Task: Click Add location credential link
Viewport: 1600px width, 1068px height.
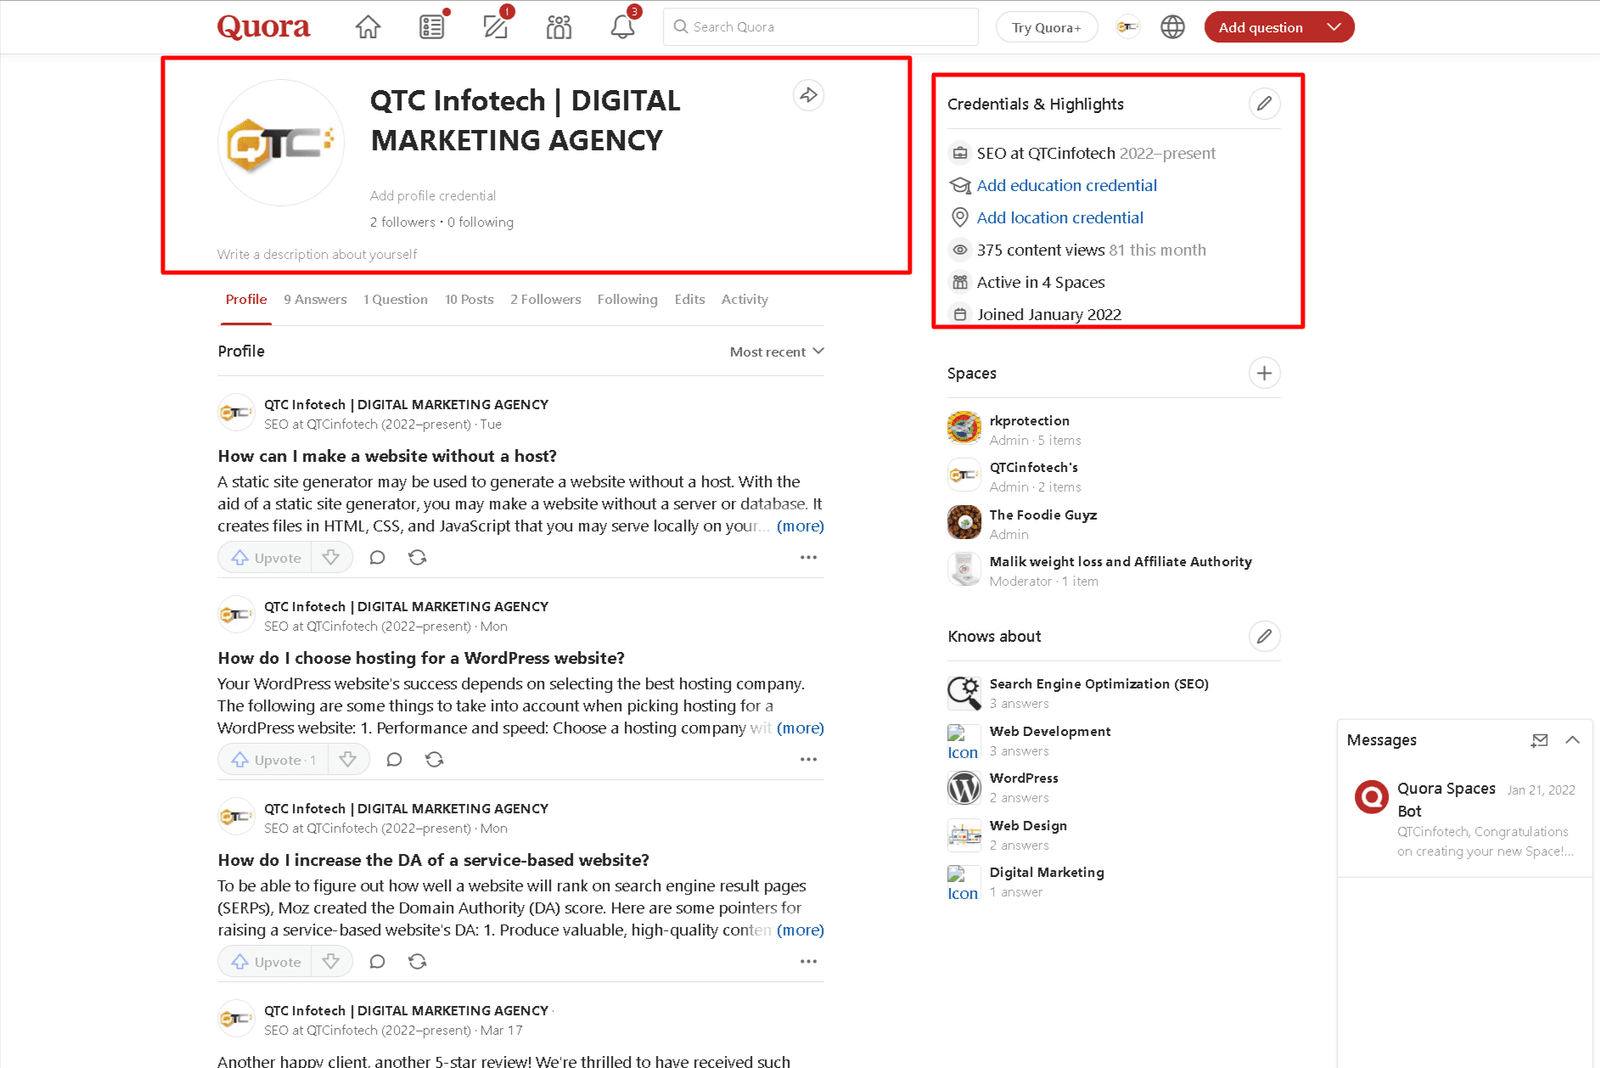Action: click(x=1060, y=217)
